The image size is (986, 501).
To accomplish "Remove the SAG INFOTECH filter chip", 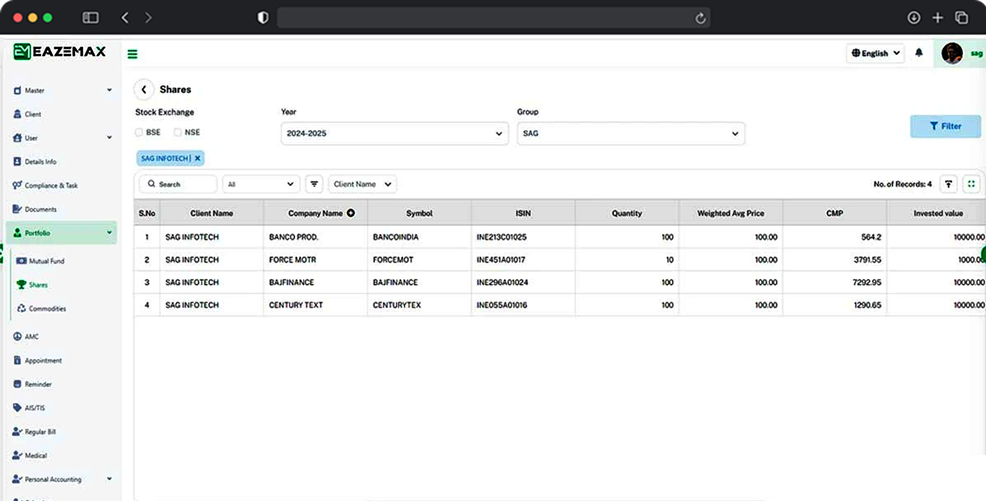I will click(197, 158).
